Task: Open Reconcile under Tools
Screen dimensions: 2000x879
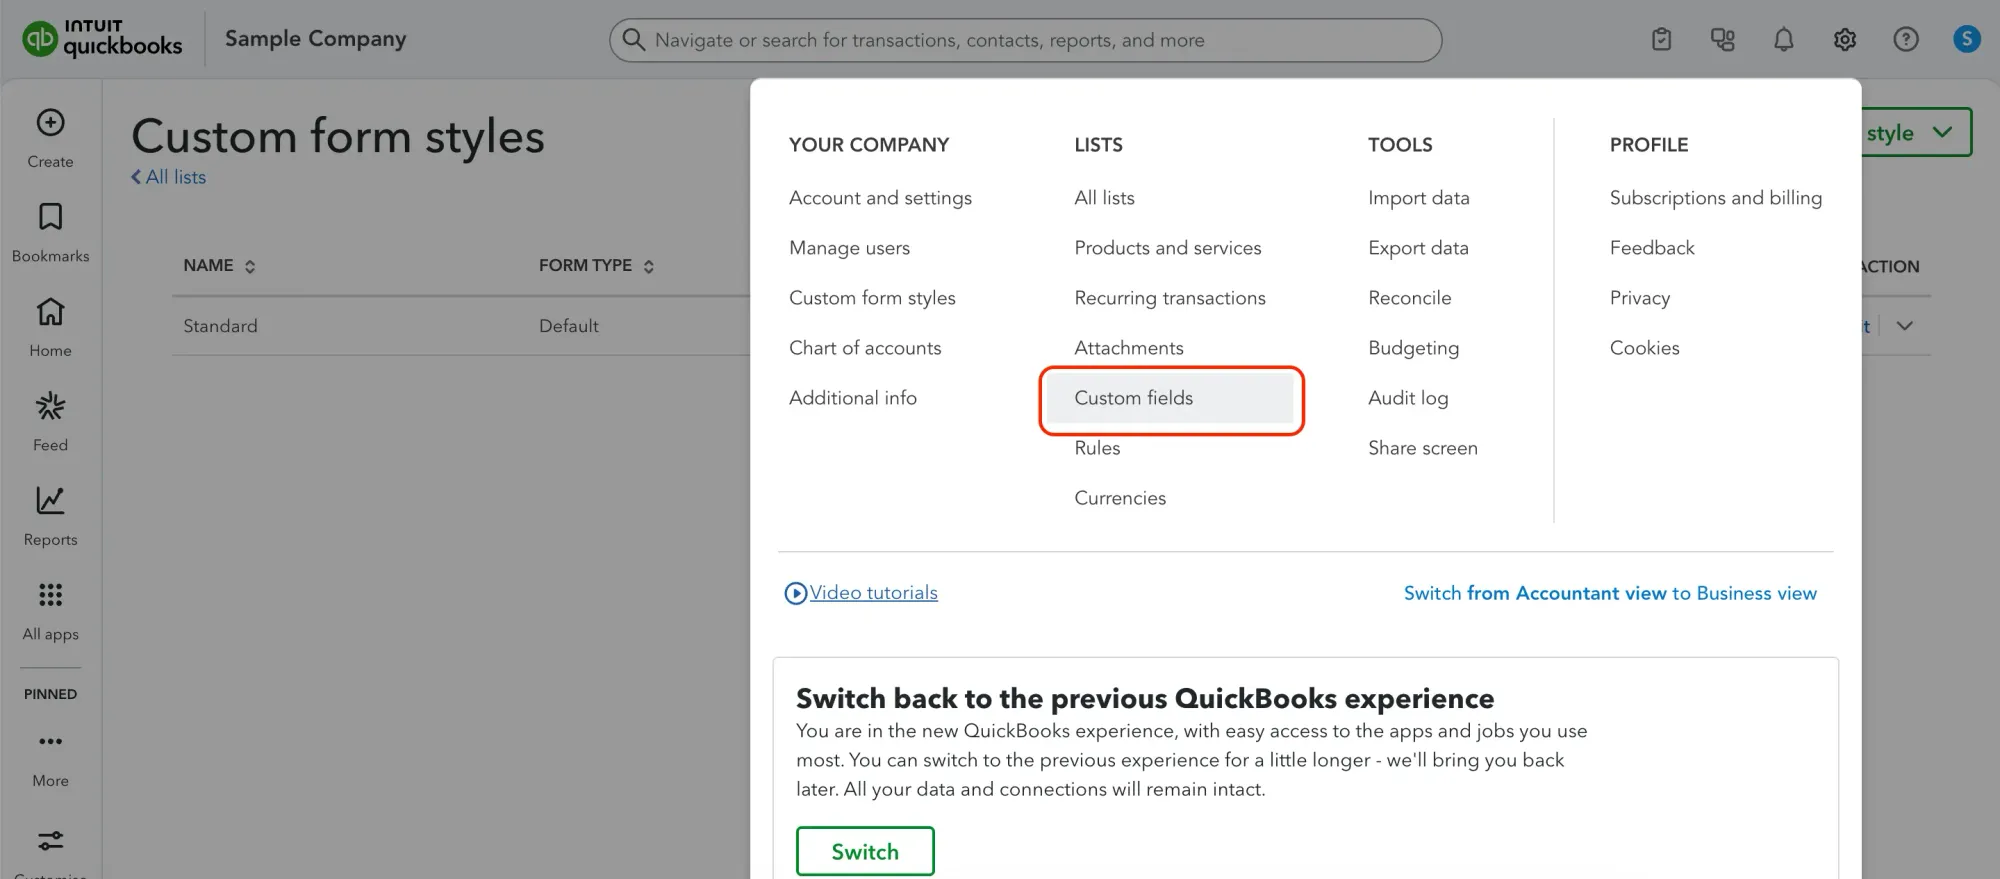Action: [x=1409, y=297]
